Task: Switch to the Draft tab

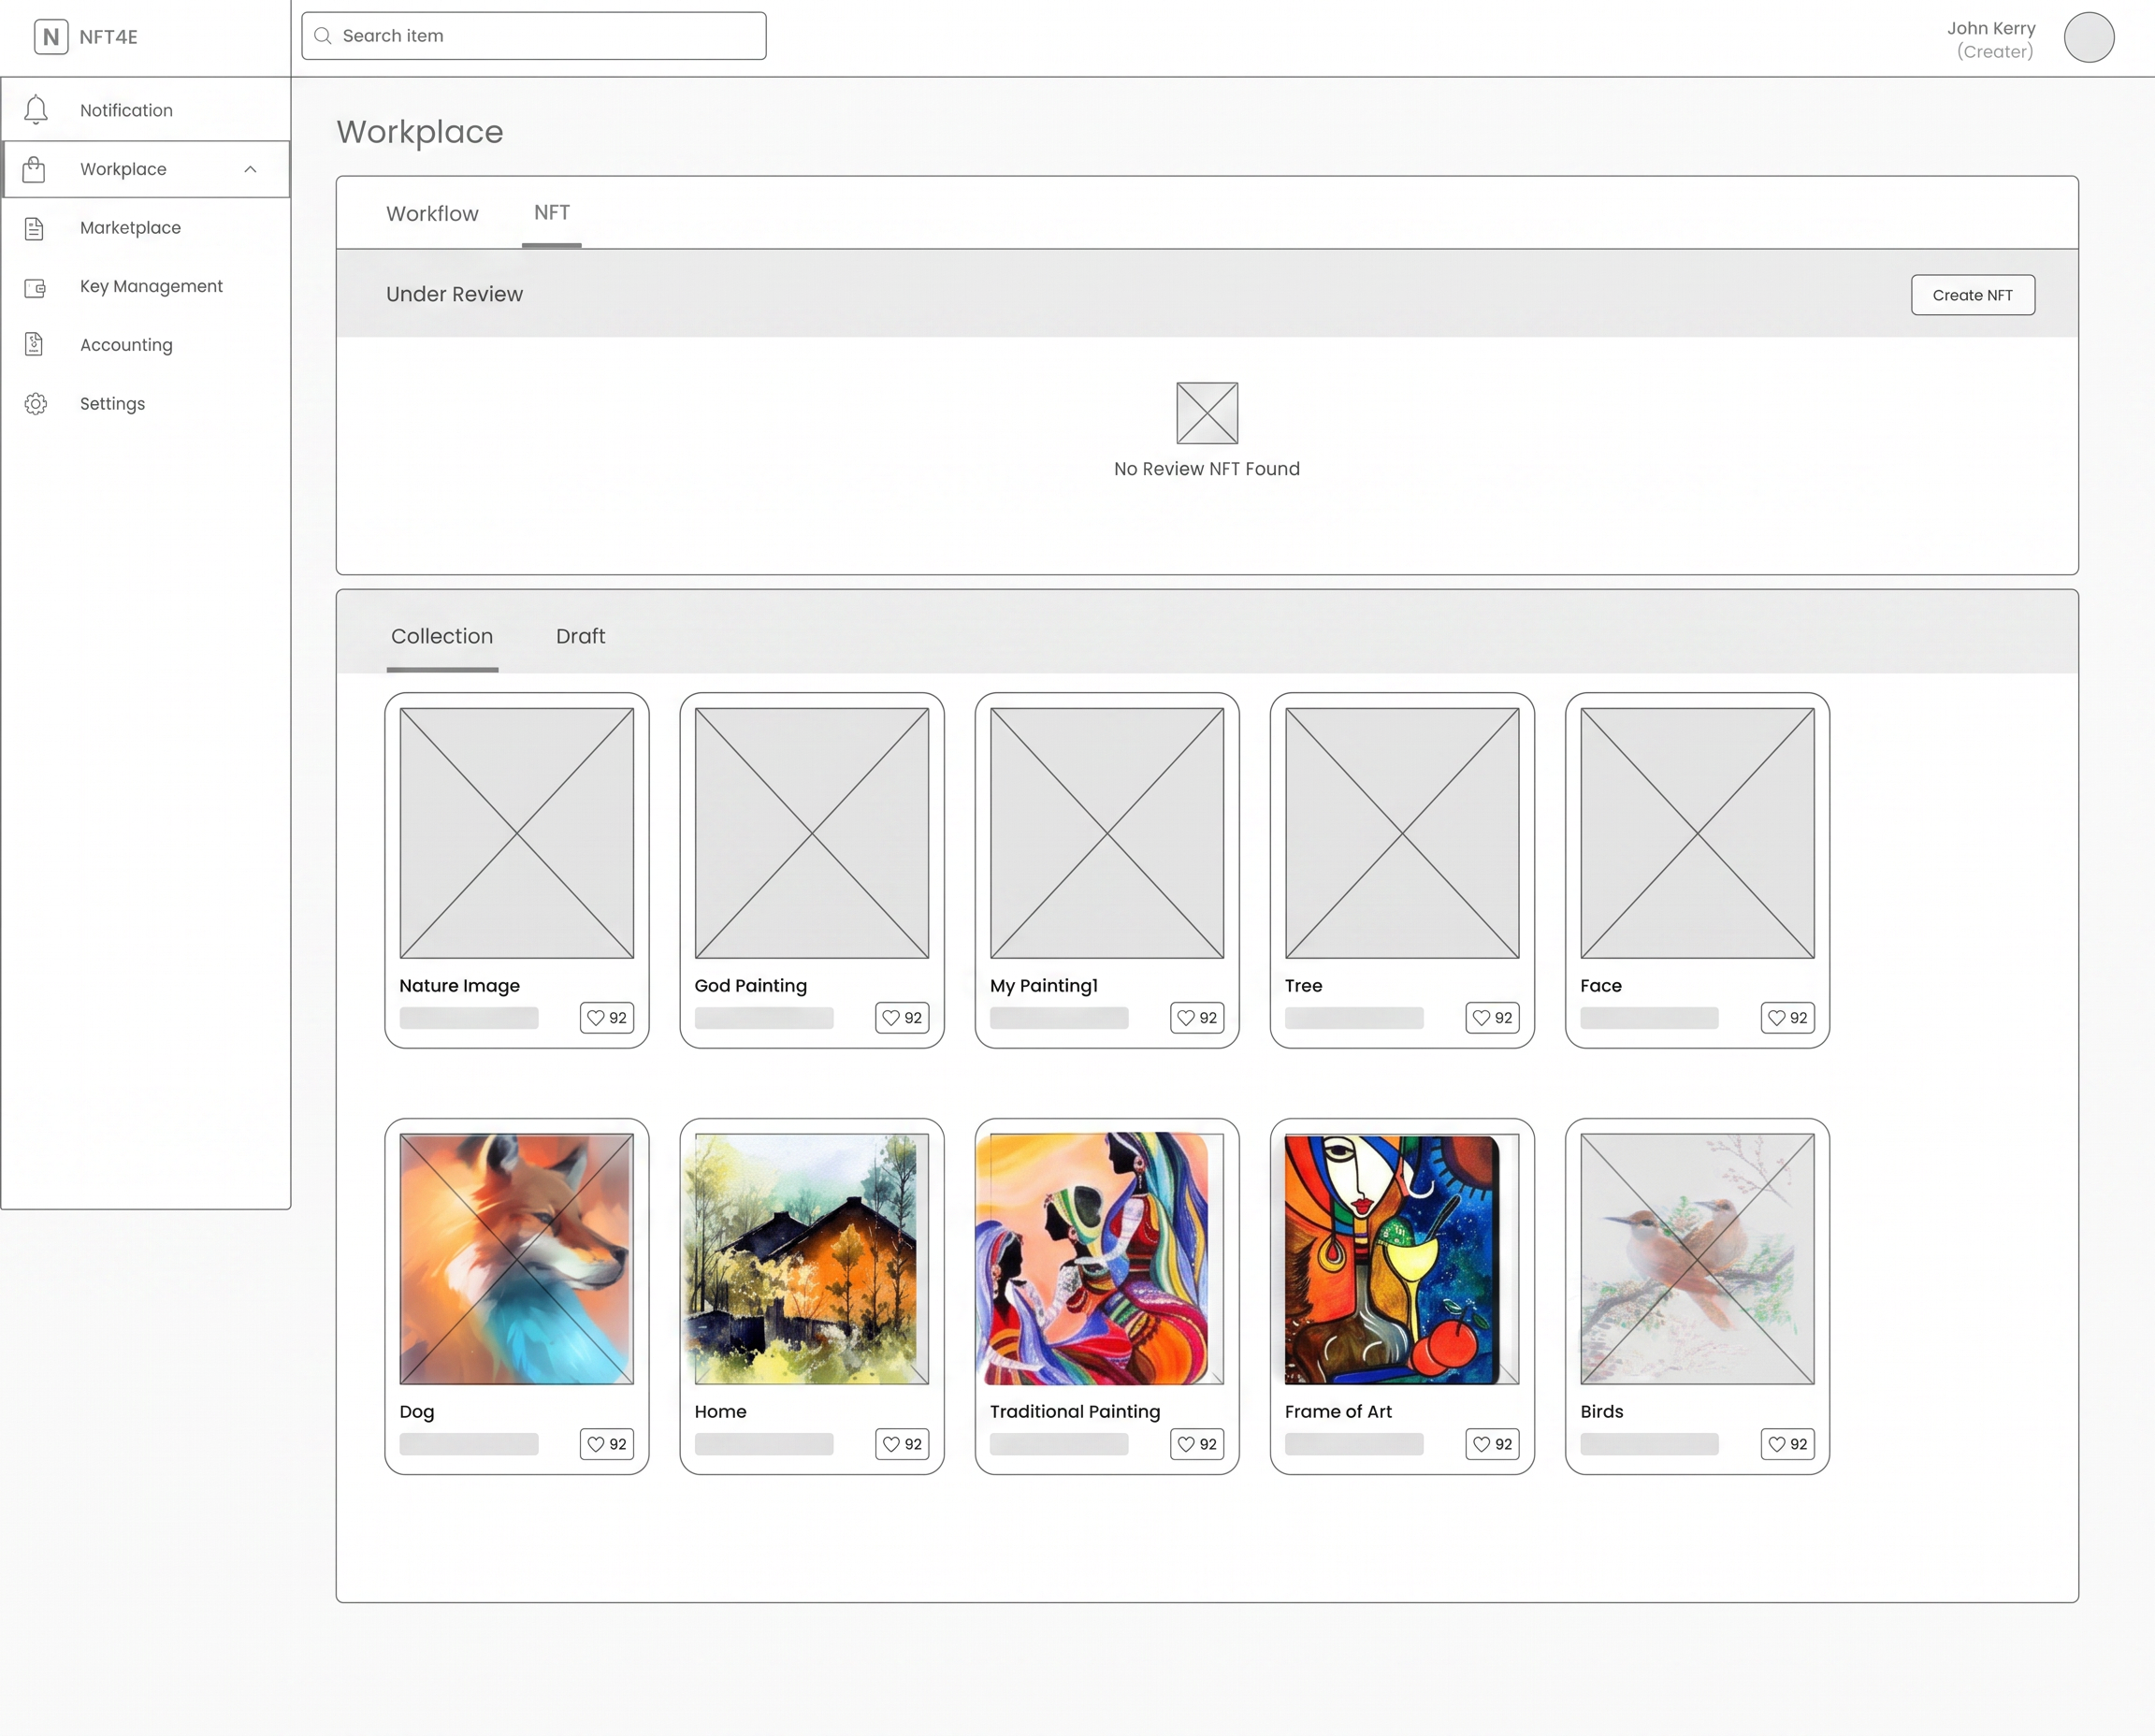Action: [580, 637]
